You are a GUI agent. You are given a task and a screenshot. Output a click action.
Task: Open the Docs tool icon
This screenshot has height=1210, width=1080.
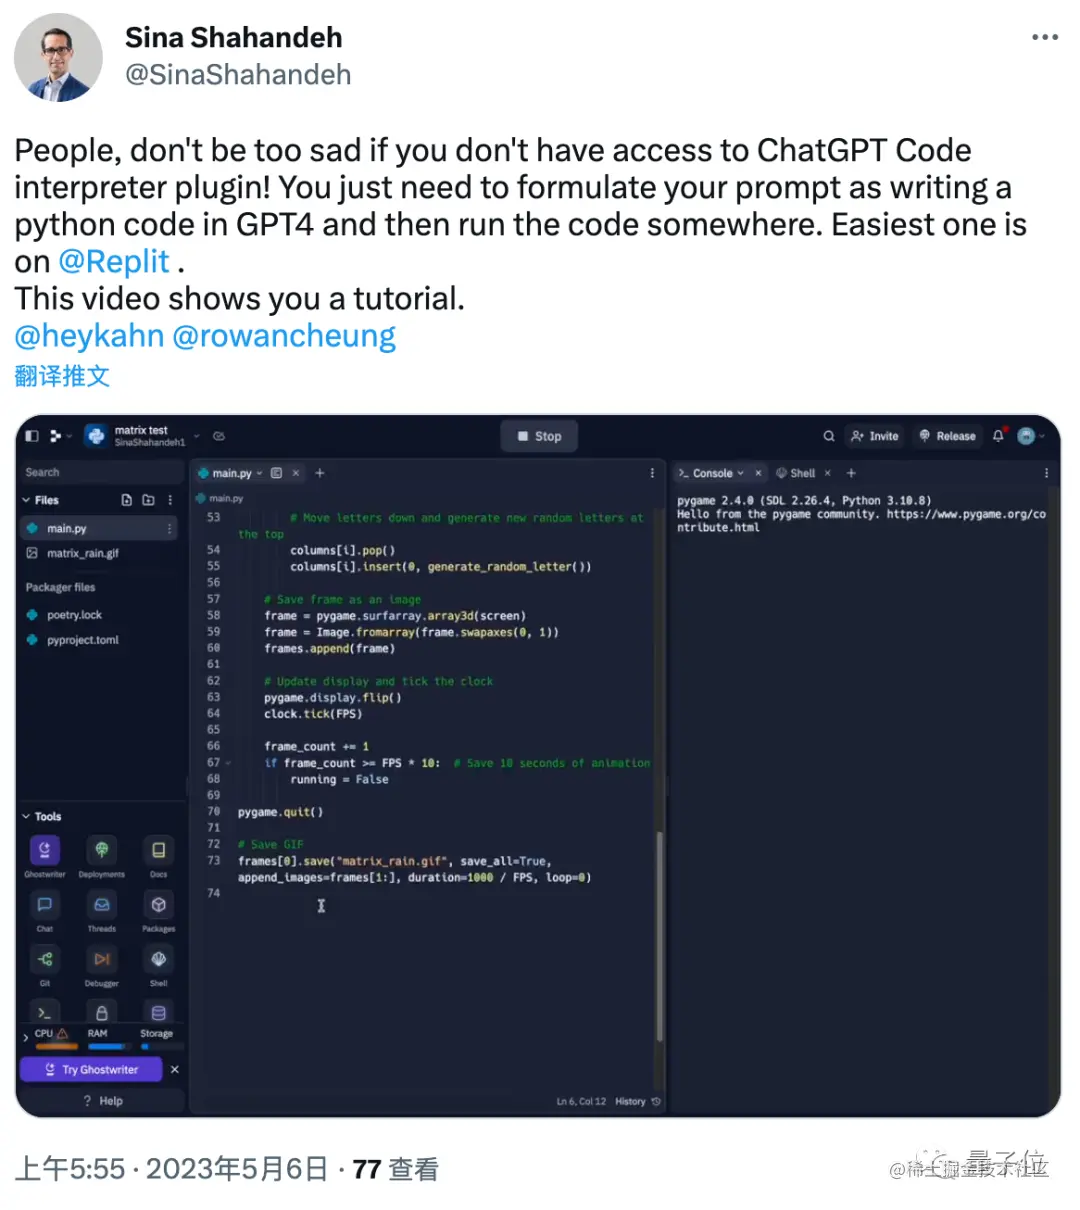158,850
